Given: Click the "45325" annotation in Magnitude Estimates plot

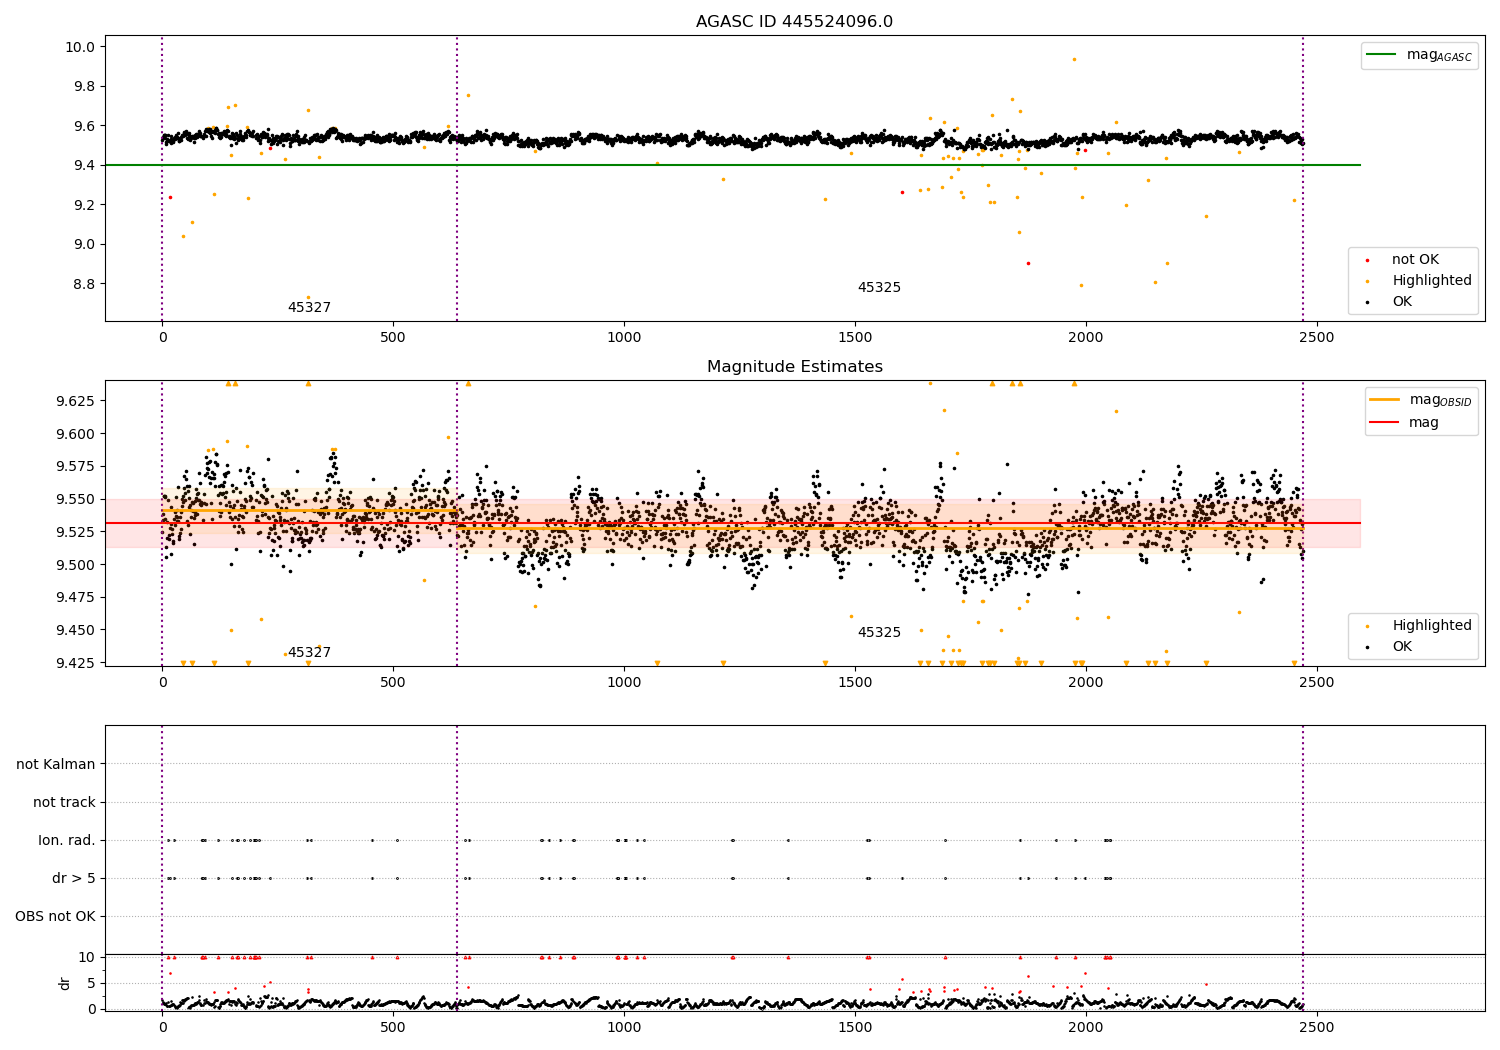Looking at the screenshot, I should point(879,633).
